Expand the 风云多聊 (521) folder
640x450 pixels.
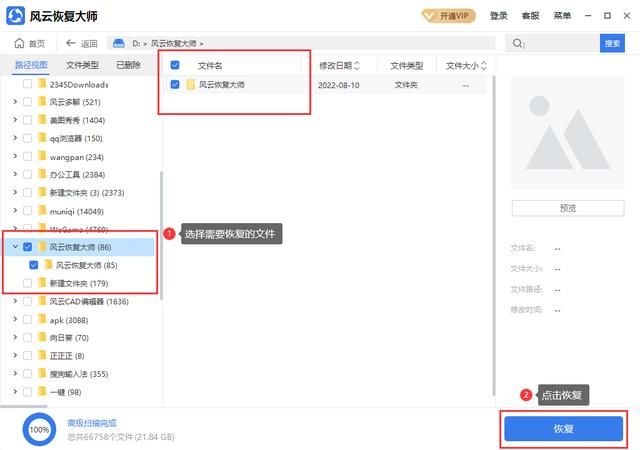click(15, 101)
